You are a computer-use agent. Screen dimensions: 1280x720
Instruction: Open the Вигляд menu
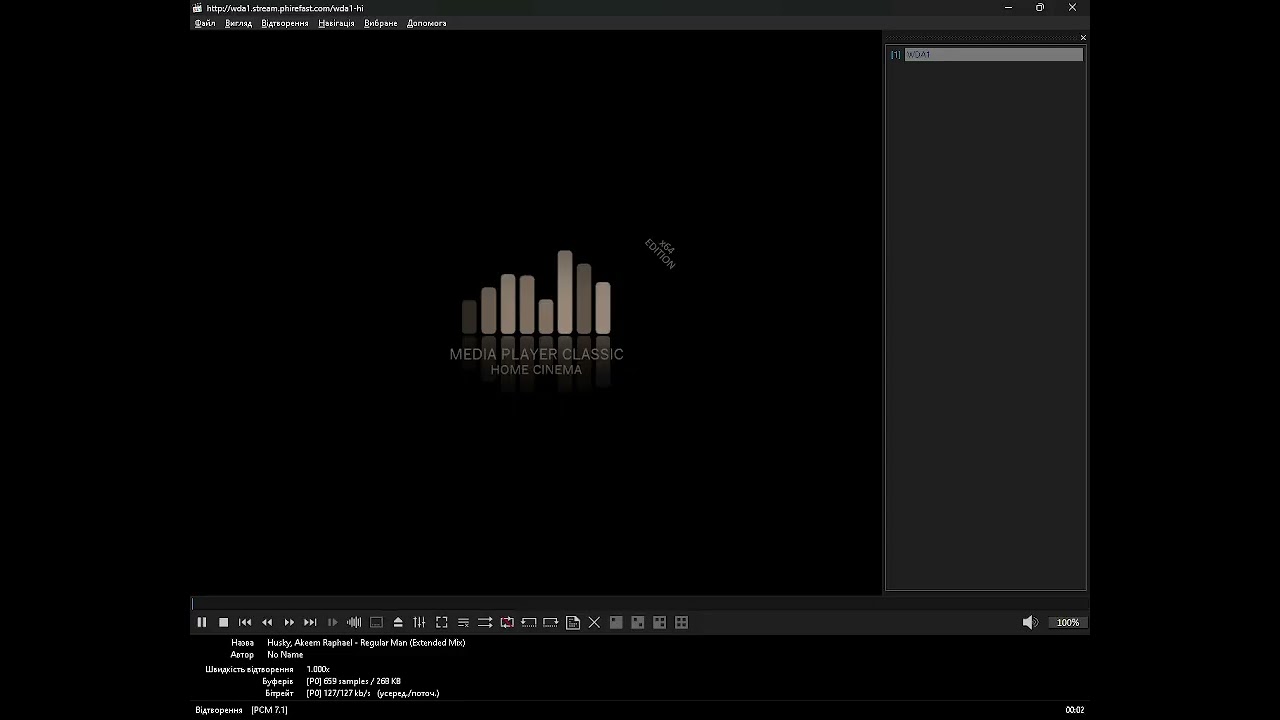coord(239,23)
